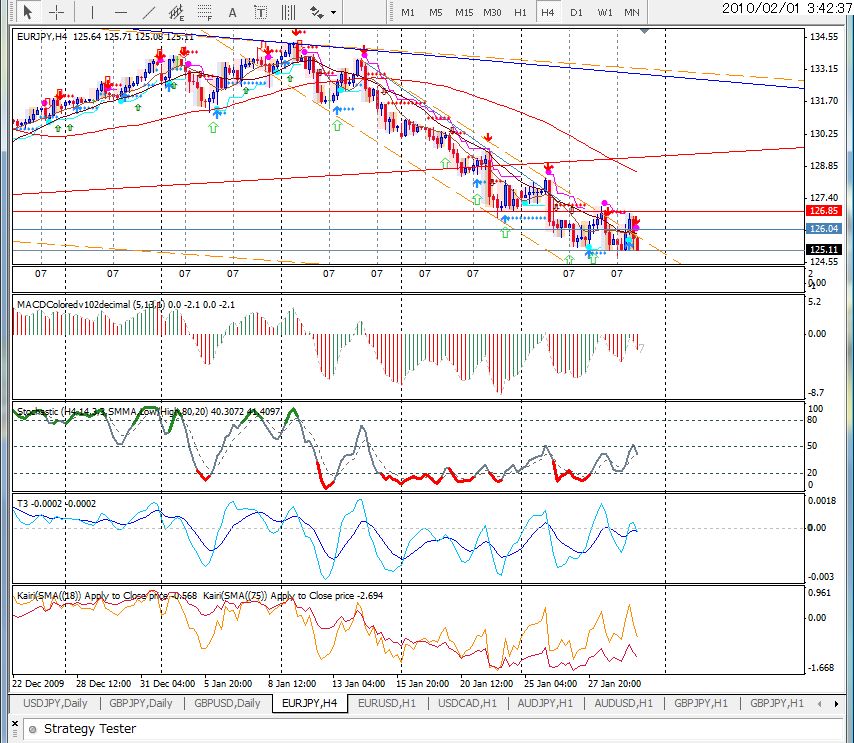The image size is (854, 743).
Task: Click the Strategy Tester label
Action: point(90,728)
